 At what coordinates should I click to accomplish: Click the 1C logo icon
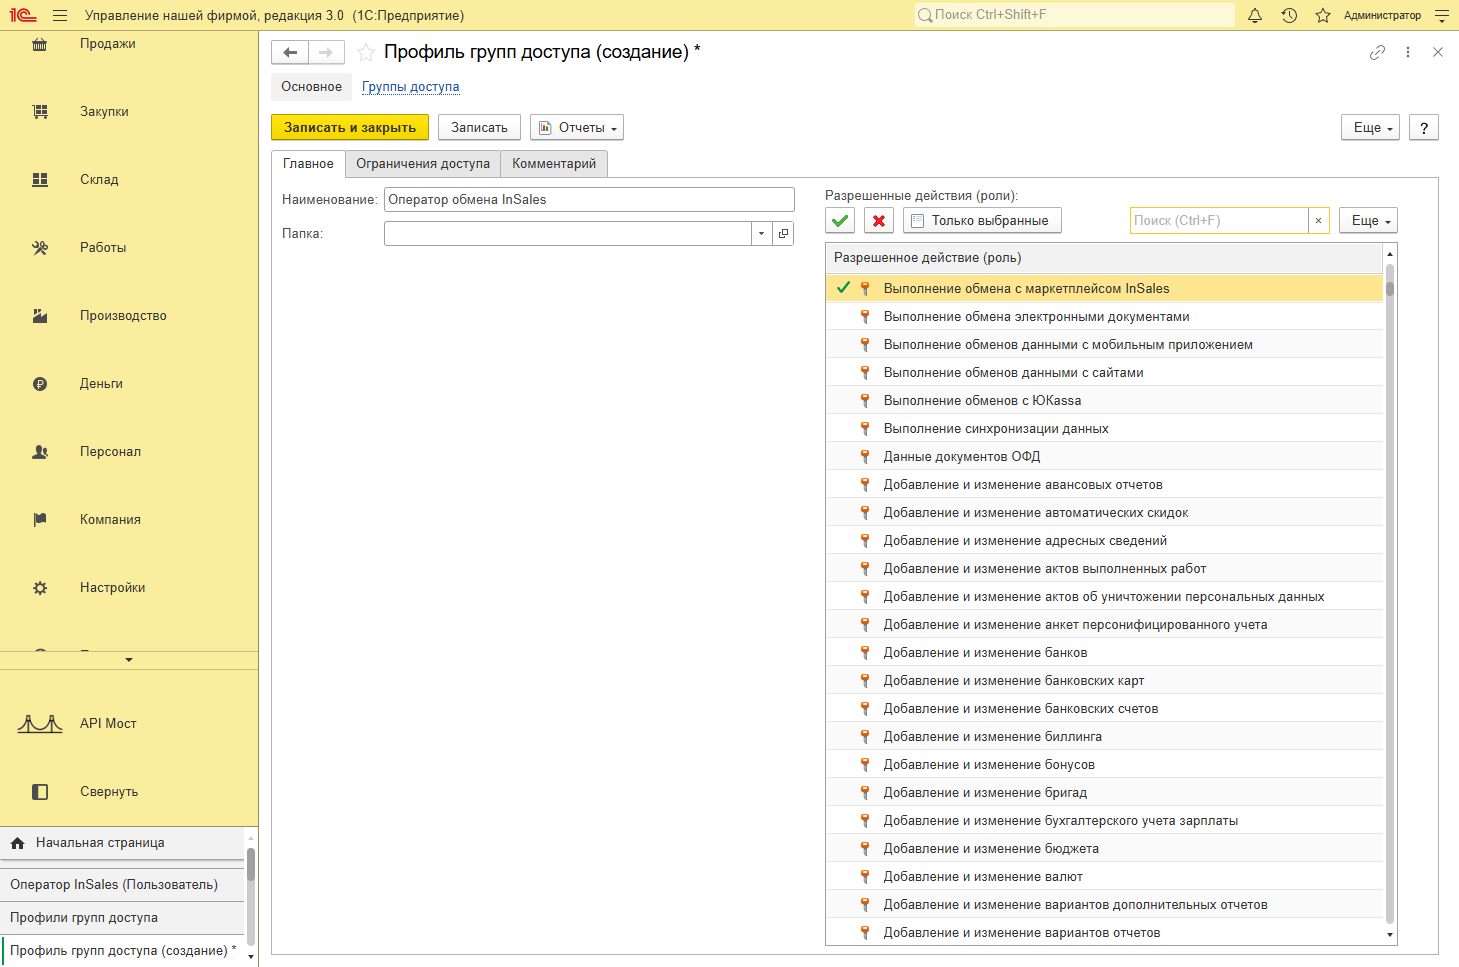click(x=23, y=15)
